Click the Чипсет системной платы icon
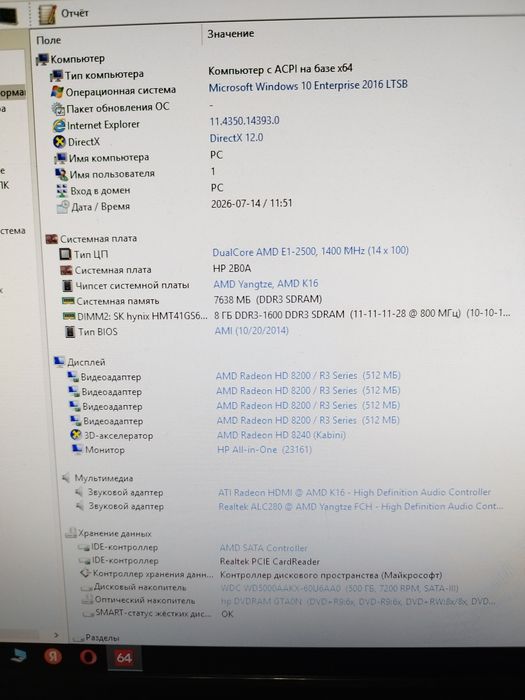The image size is (525, 700). point(67,285)
